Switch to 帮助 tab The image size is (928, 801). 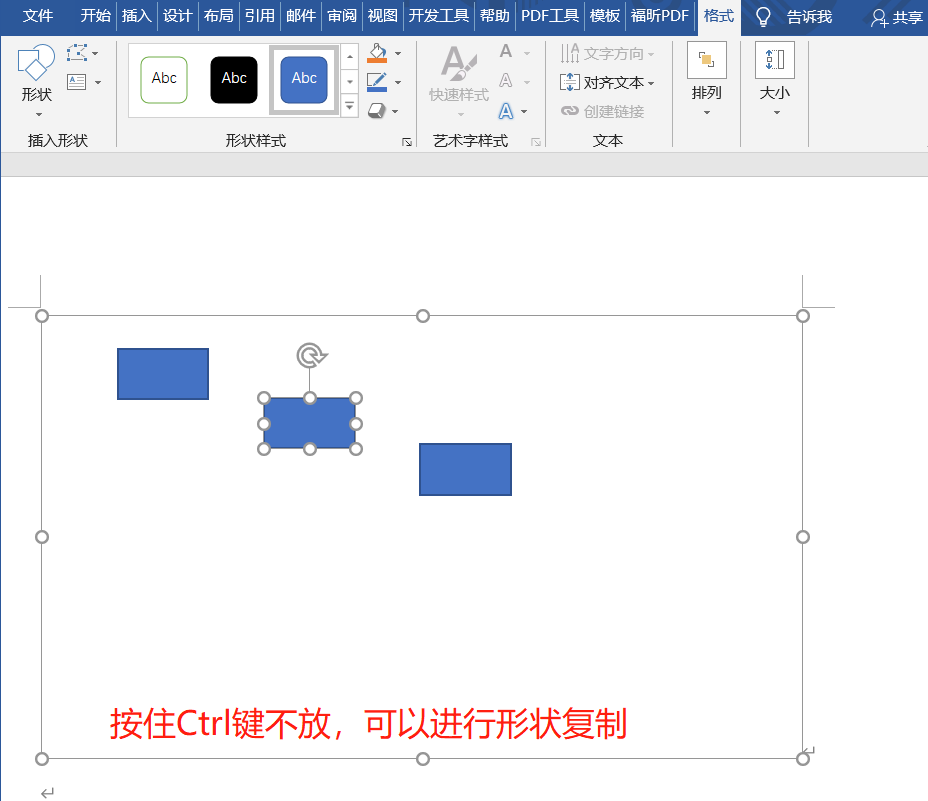[x=495, y=15]
